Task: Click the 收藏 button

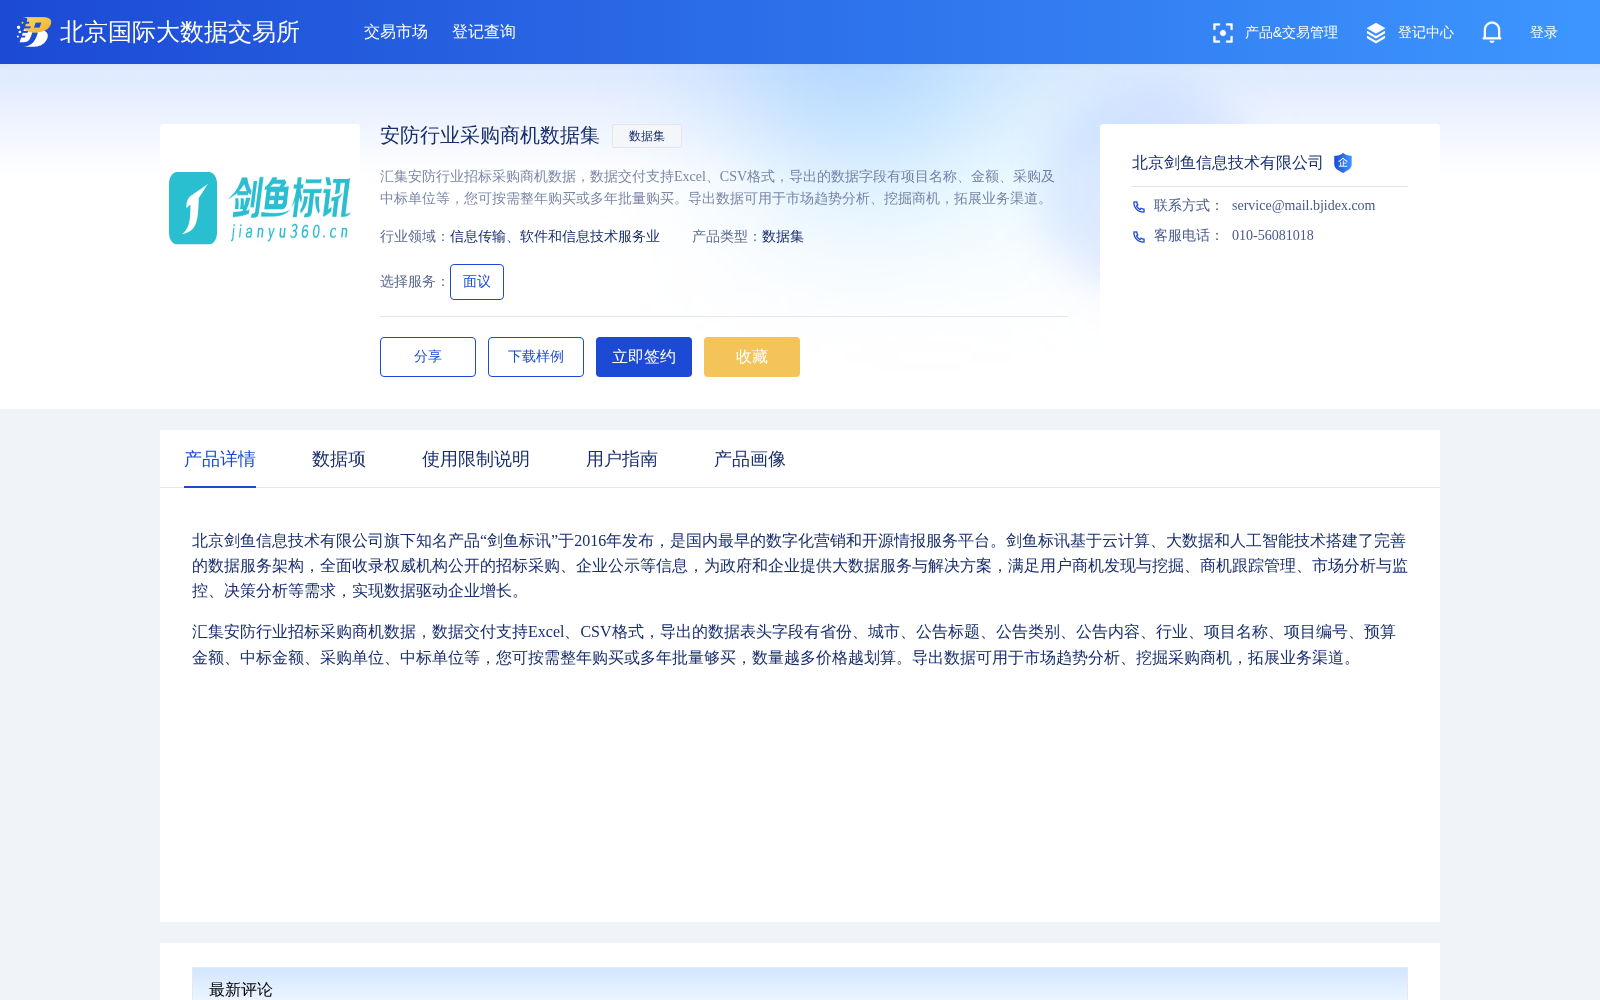Action: click(752, 357)
